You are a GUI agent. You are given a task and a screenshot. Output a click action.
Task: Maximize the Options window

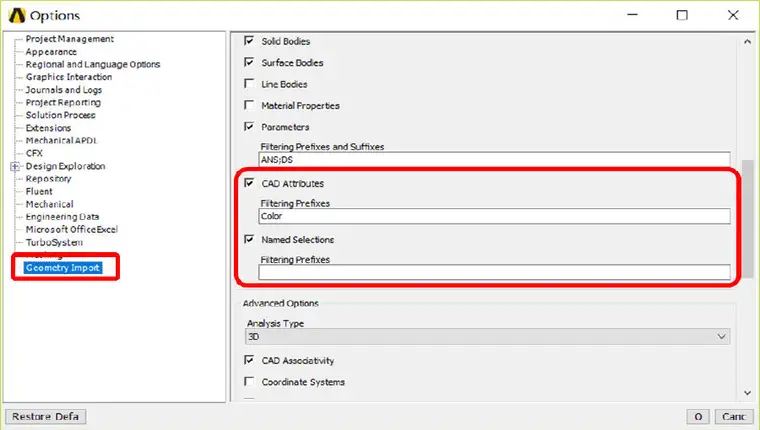(682, 15)
